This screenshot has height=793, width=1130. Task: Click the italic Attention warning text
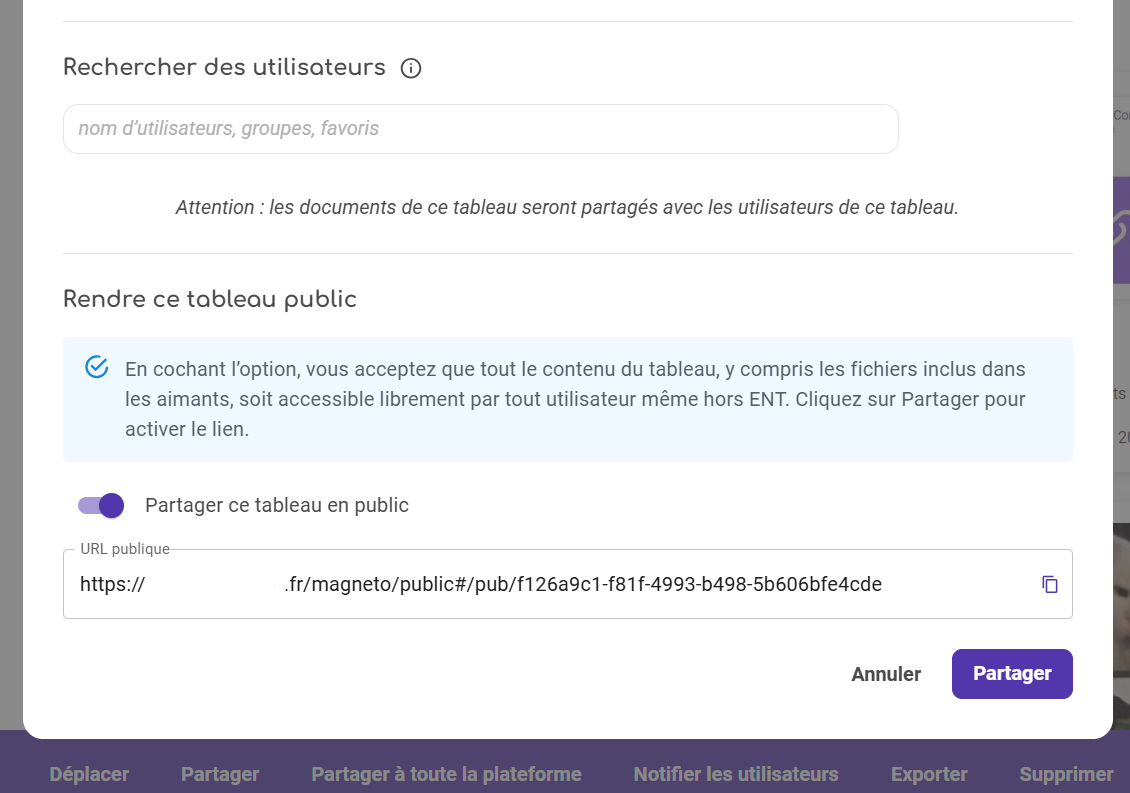[x=567, y=207]
